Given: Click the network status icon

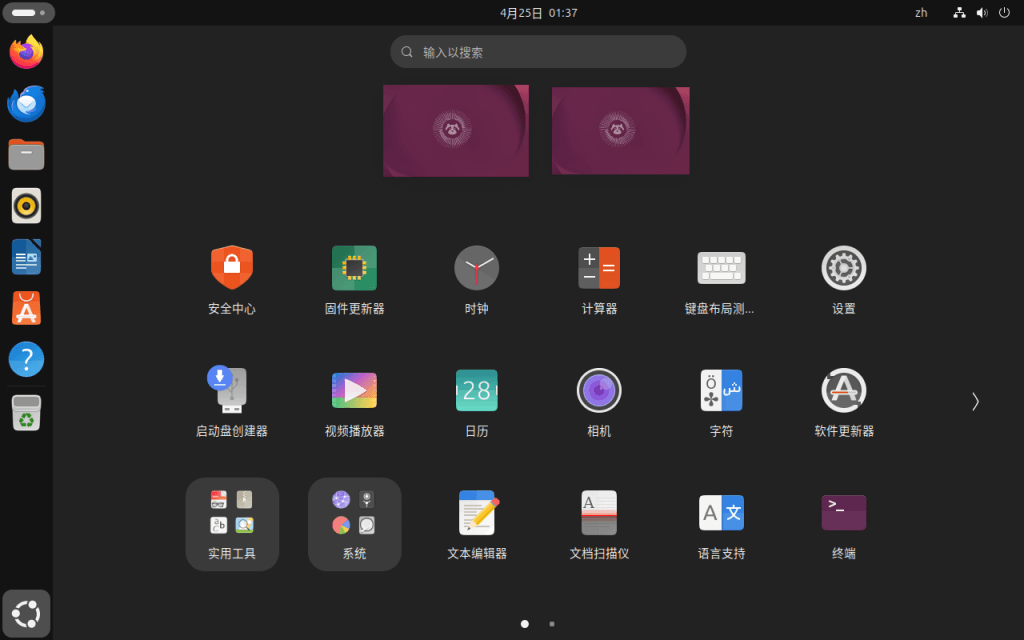Looking at the screenshot, I should pyautogui.click(x=959, y=12).
